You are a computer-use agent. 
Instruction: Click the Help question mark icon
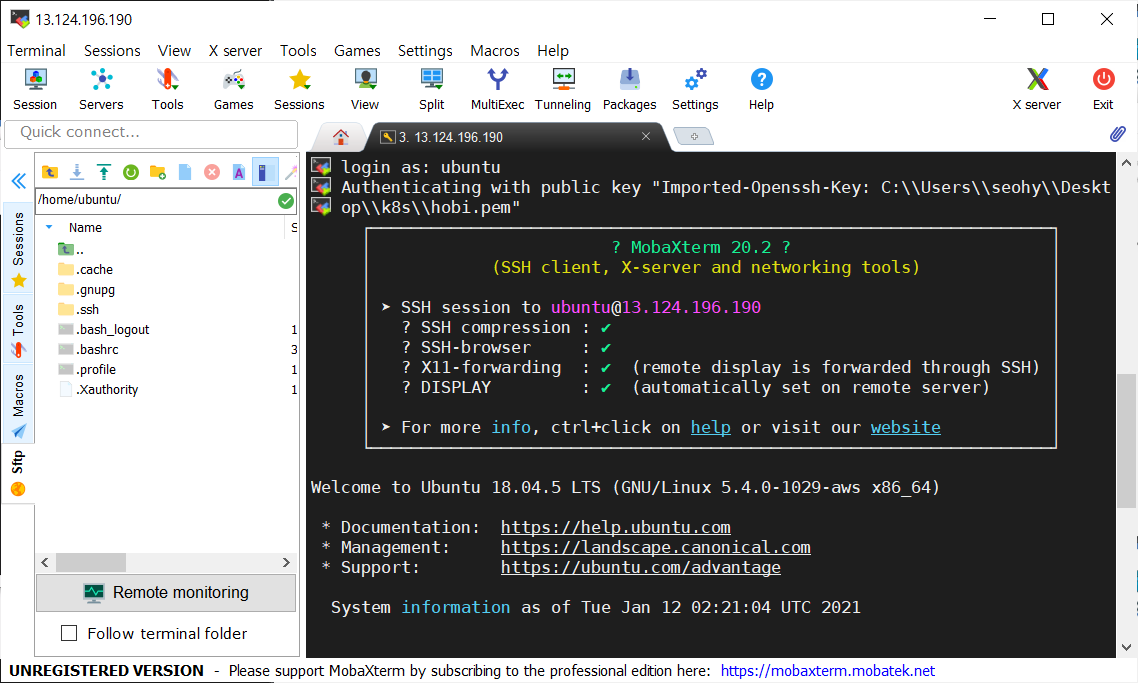pos(761,80)
